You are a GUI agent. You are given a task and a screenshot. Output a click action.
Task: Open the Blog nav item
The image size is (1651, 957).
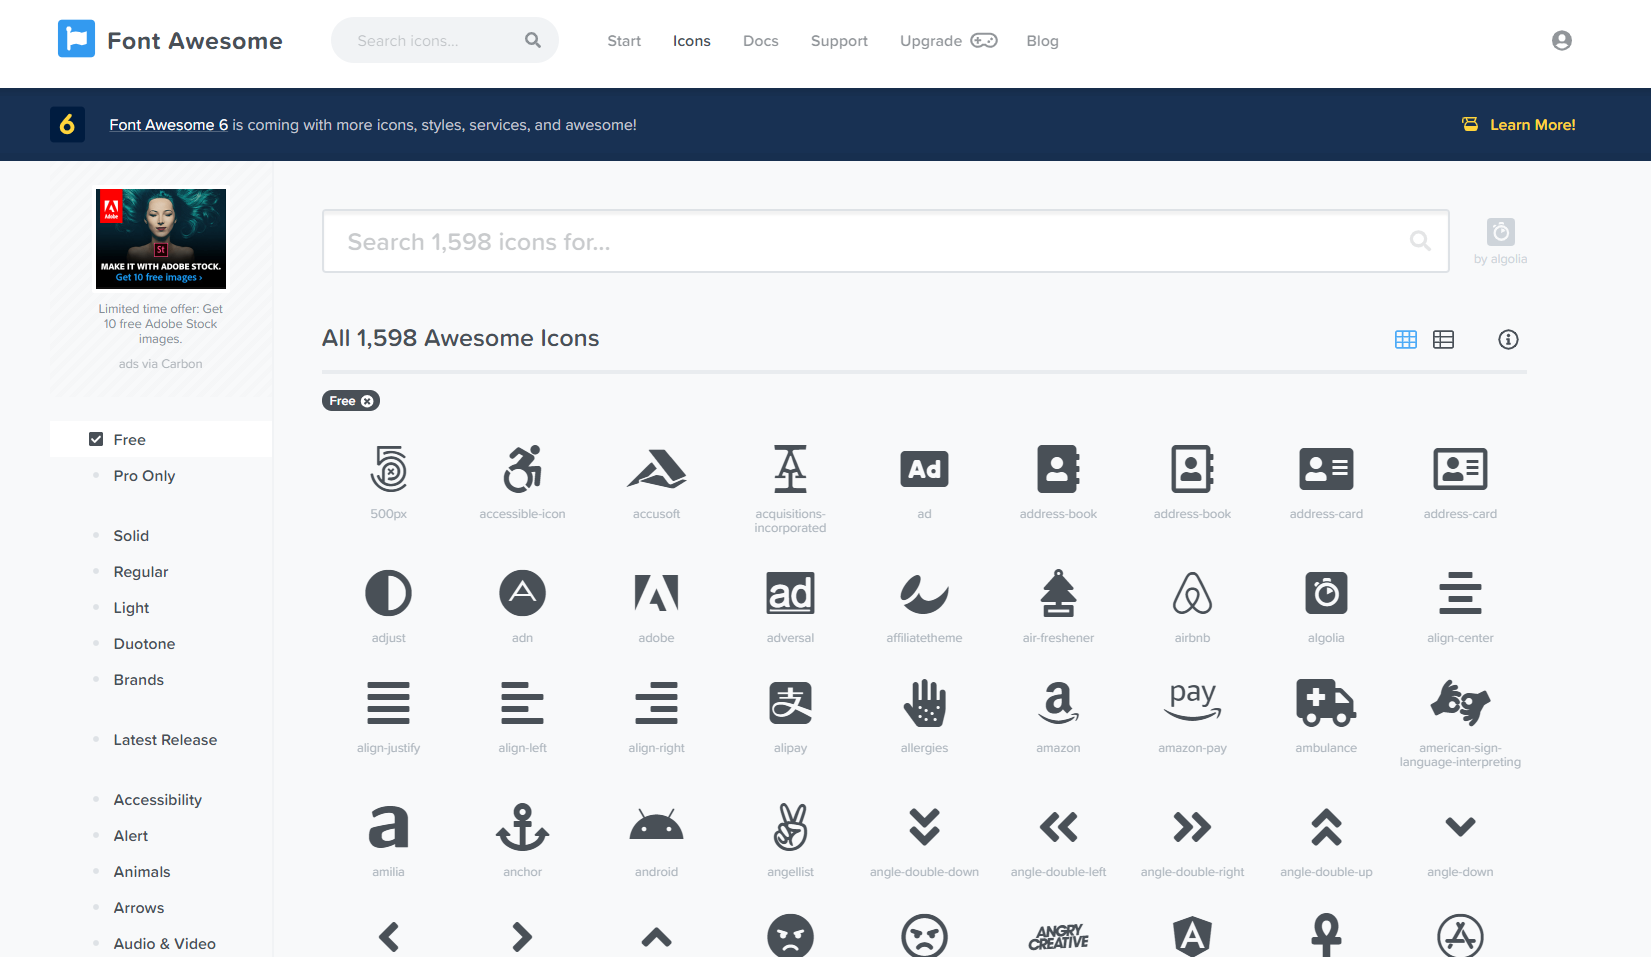(x=1042, y=41)
